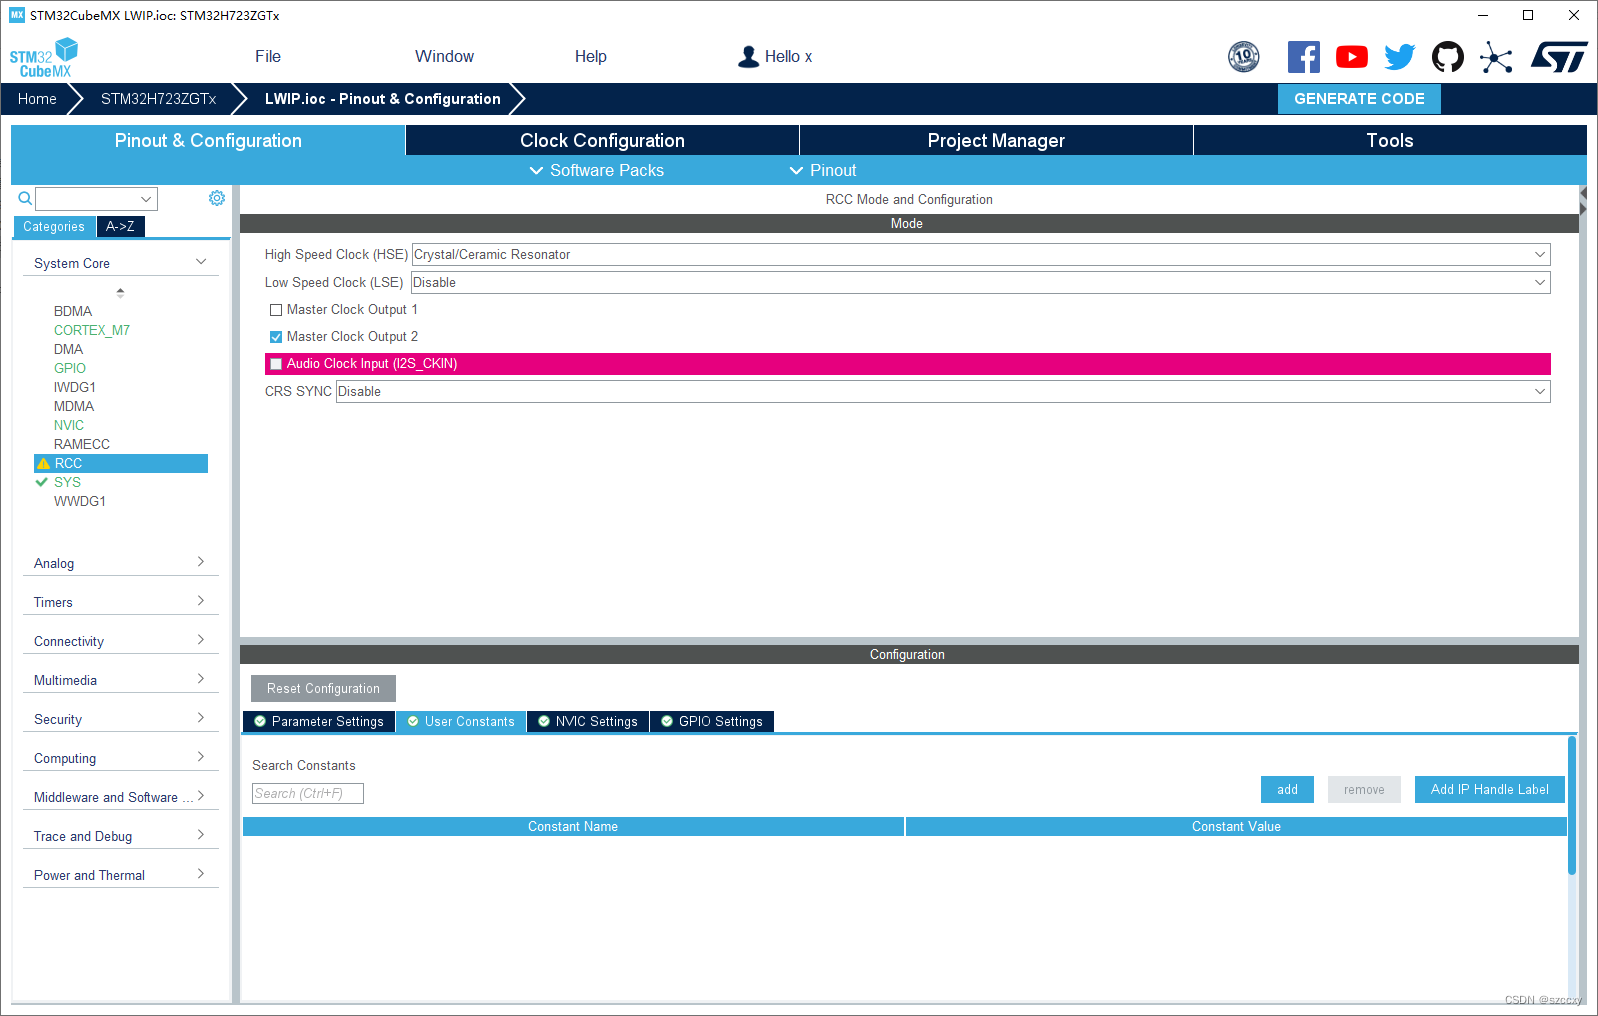Open the ST community network icon
Image resolution: width=1598 pixels, height=1016 pixels.
tap(1496, 57)
